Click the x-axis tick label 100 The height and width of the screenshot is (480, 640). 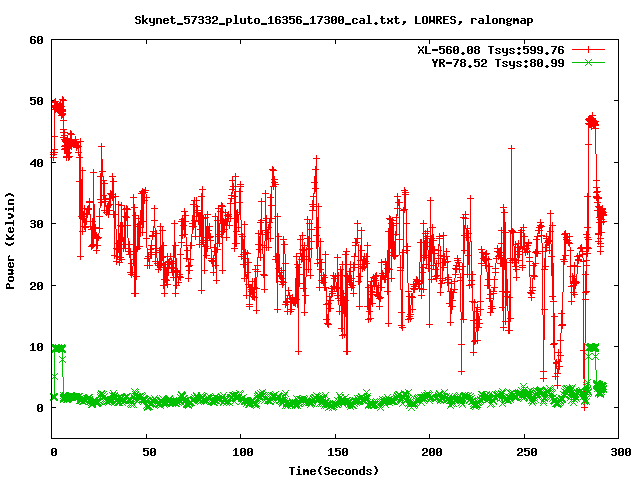pyautogui.click(x=243, y=452)
